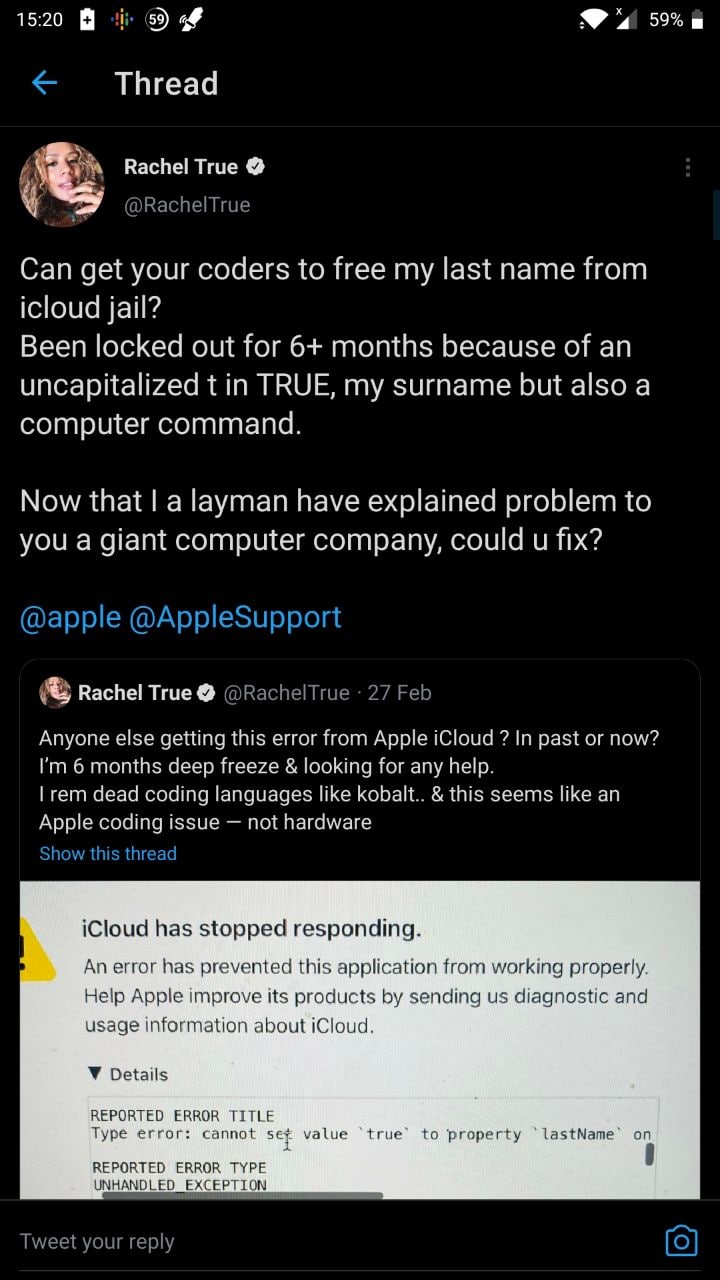The width and height of the screenshot is (720, 1280).
Task: Tap the back arrow in Thread header
Action: point(45,83)
